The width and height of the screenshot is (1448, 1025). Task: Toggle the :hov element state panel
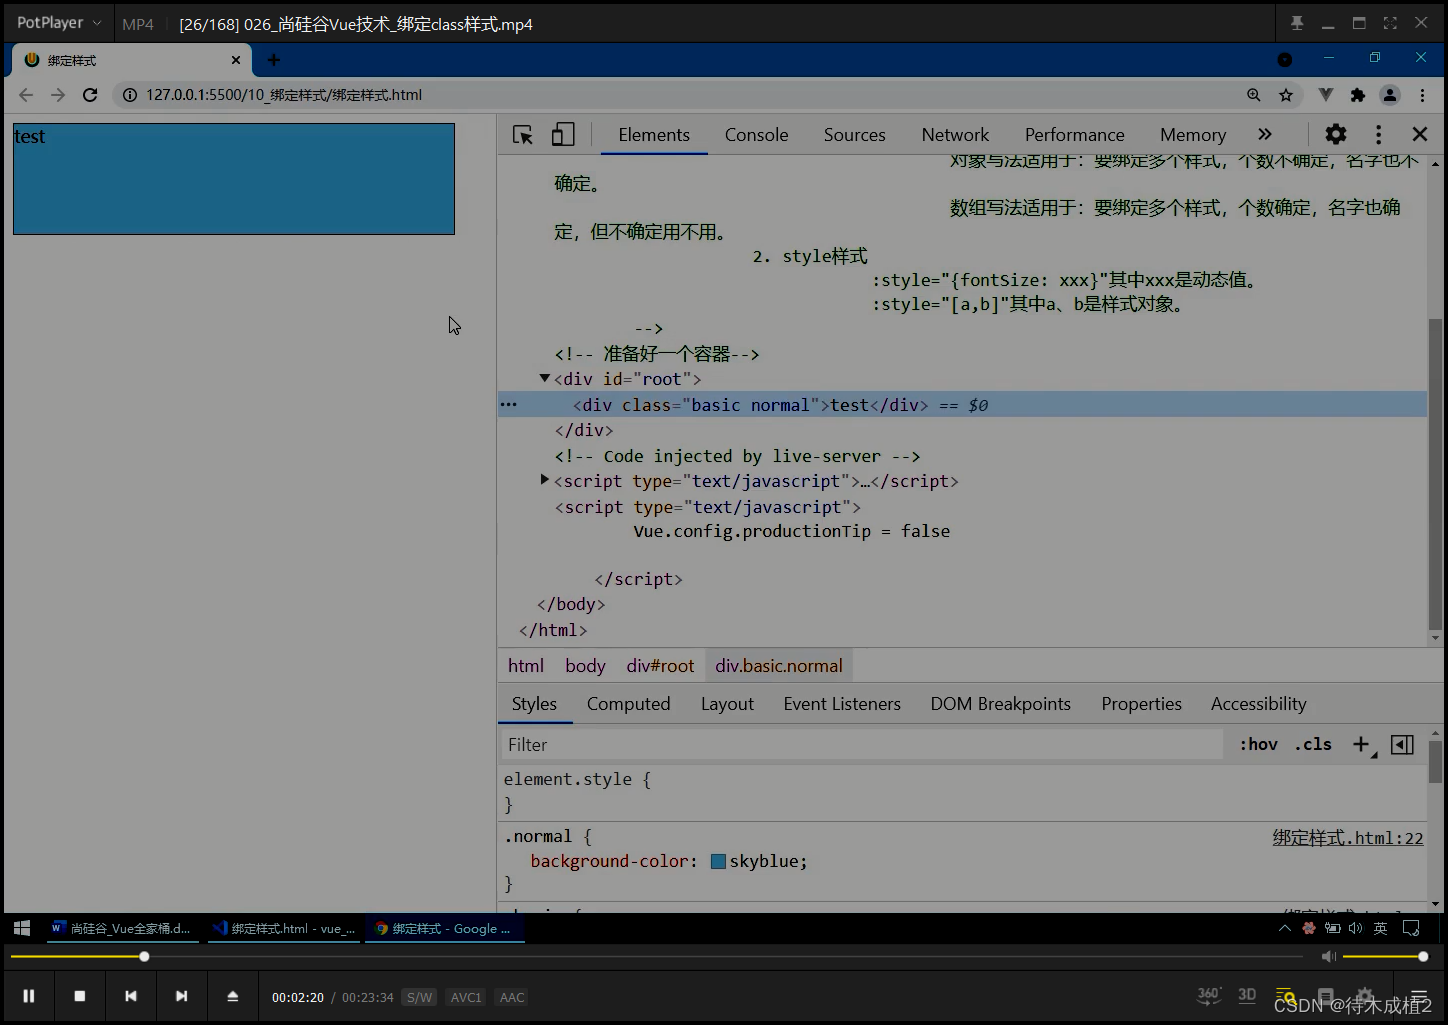tap(1258, 744)
